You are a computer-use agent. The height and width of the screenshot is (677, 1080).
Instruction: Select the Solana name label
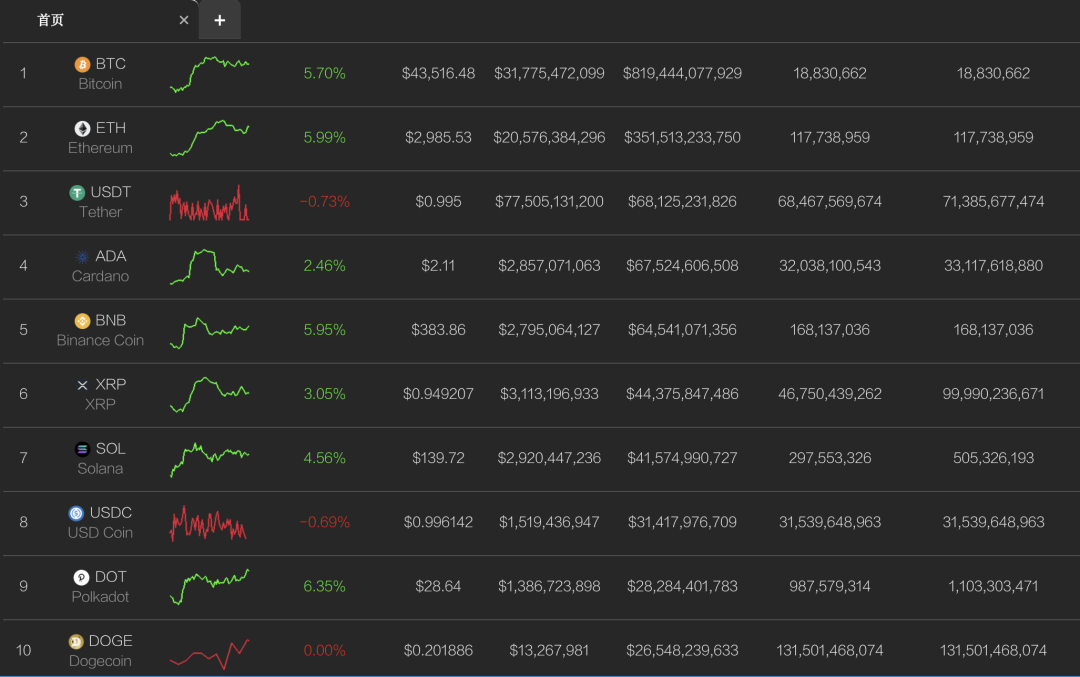[100, 469]
